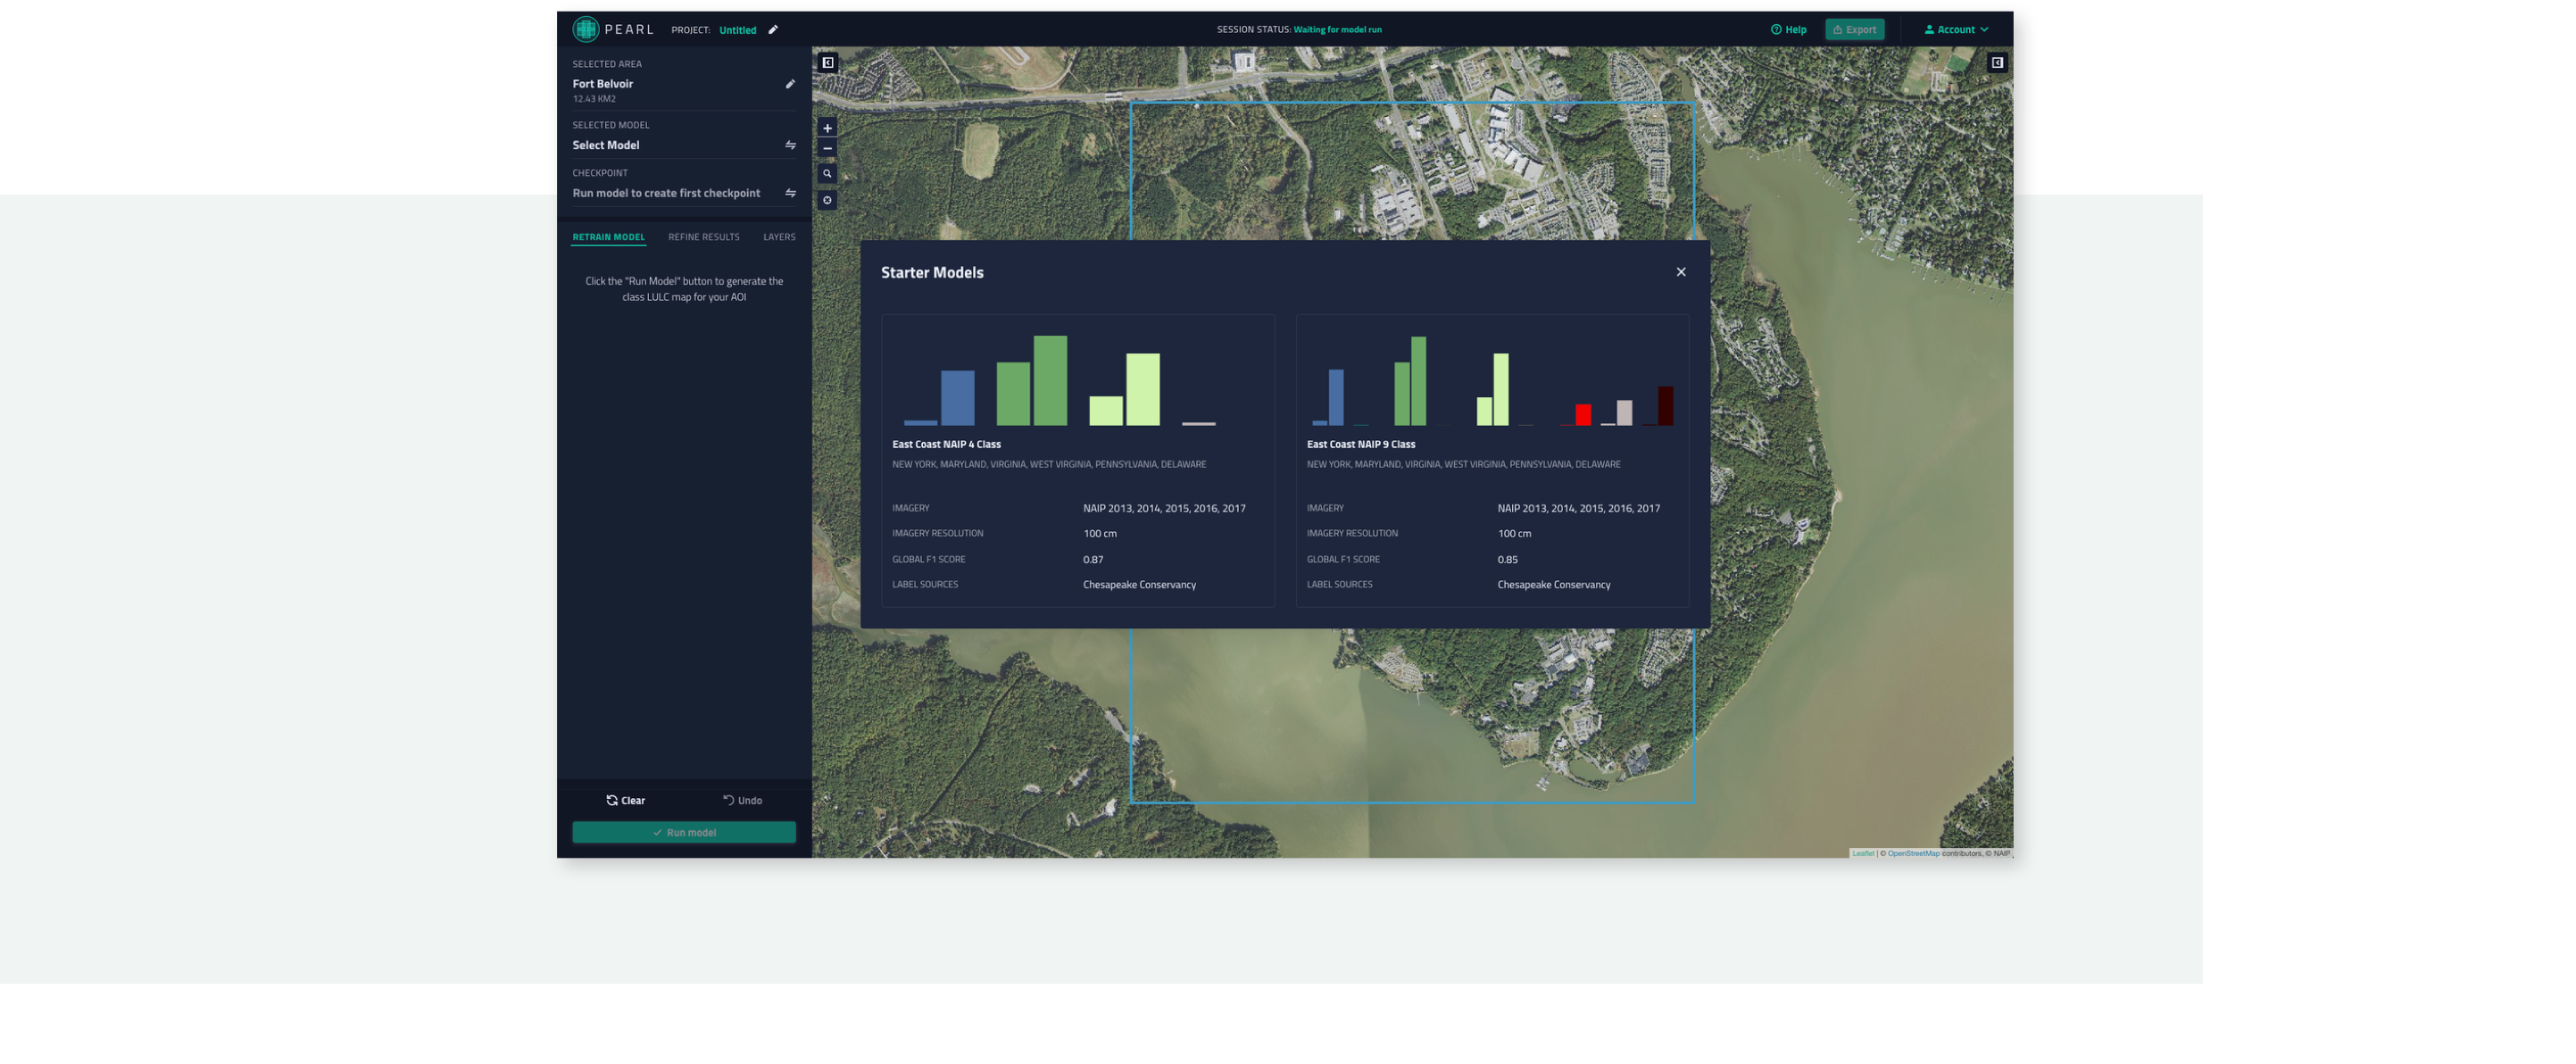Click the Starter Models dialog title
The image size is (2576, 1064).
click(932, 272)
